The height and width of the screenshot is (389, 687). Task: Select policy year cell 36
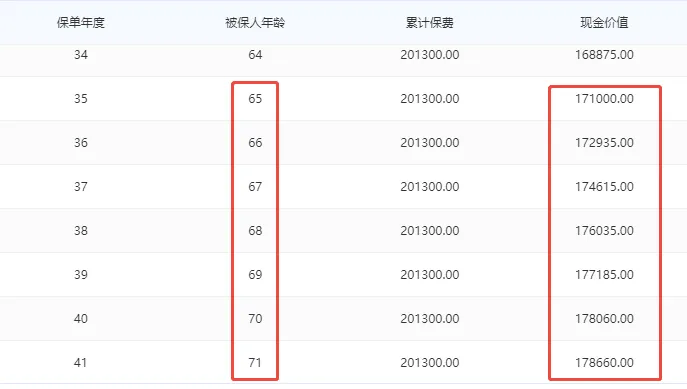click(x=81, y=143)
